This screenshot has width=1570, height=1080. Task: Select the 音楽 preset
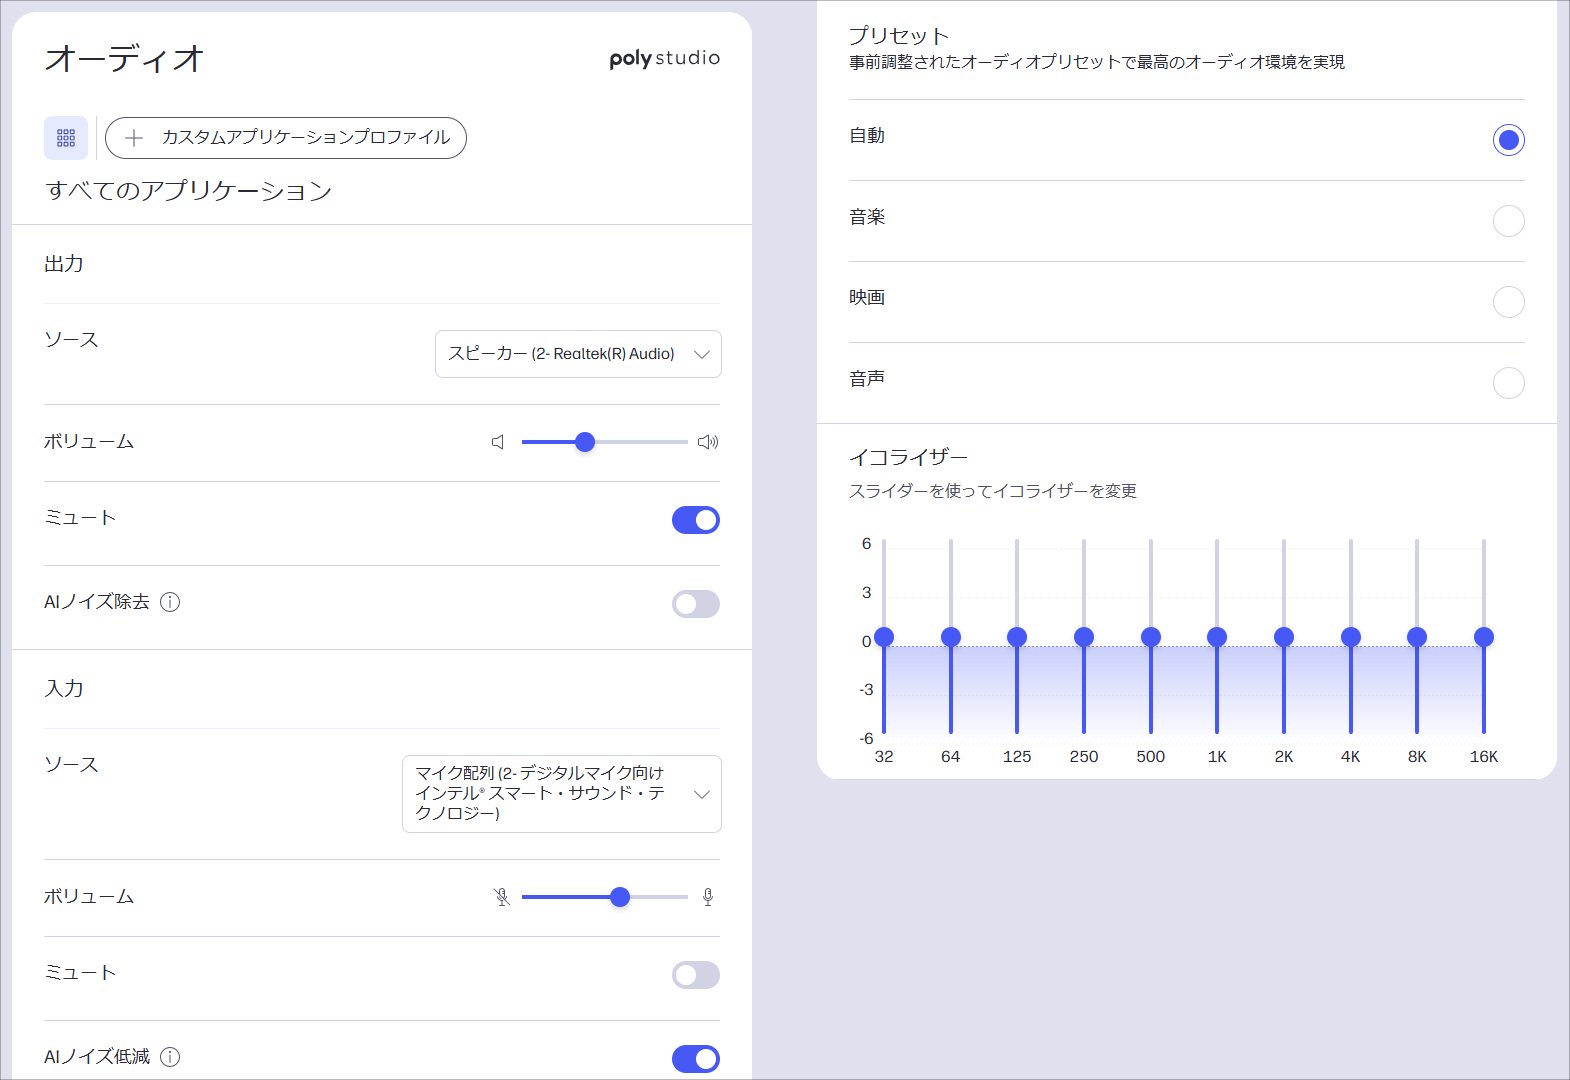click(x=1508, y=221)
